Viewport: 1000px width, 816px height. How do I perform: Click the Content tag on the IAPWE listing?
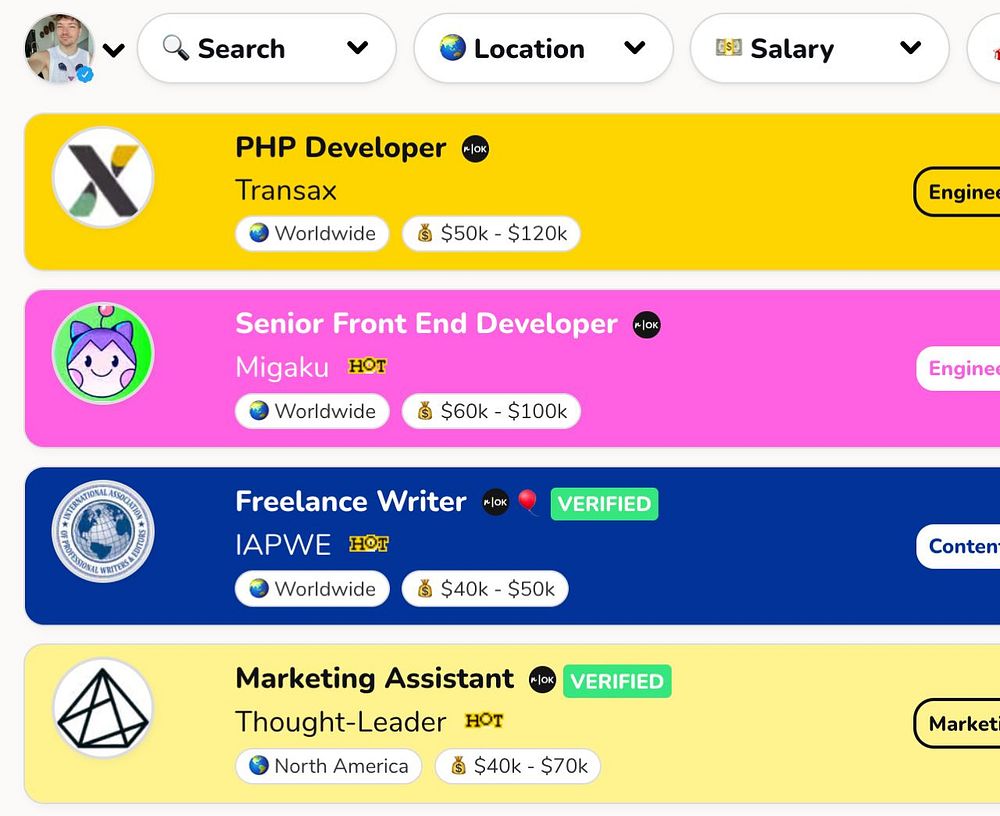point(960,546)
